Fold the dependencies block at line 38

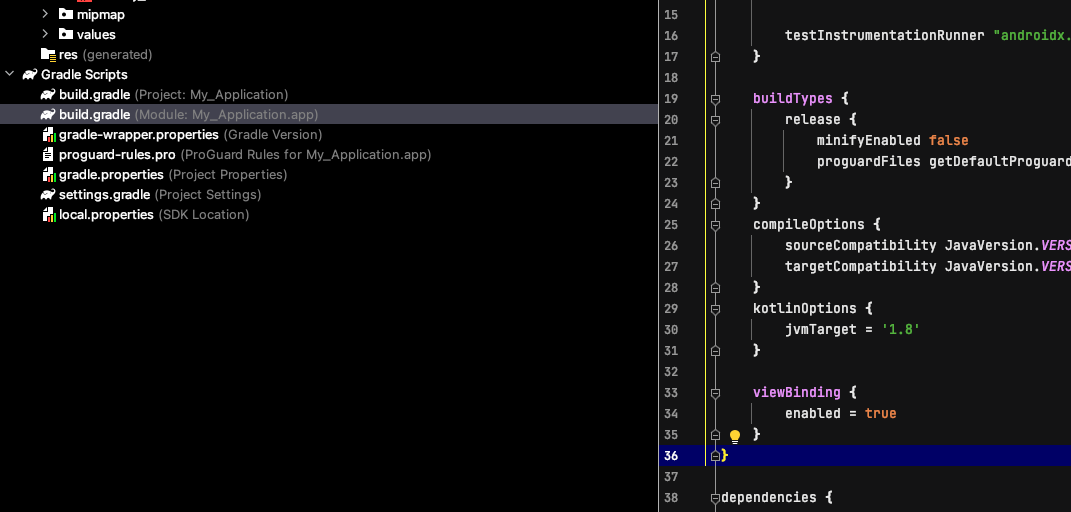pyautogui.click(x=715, y=498)
